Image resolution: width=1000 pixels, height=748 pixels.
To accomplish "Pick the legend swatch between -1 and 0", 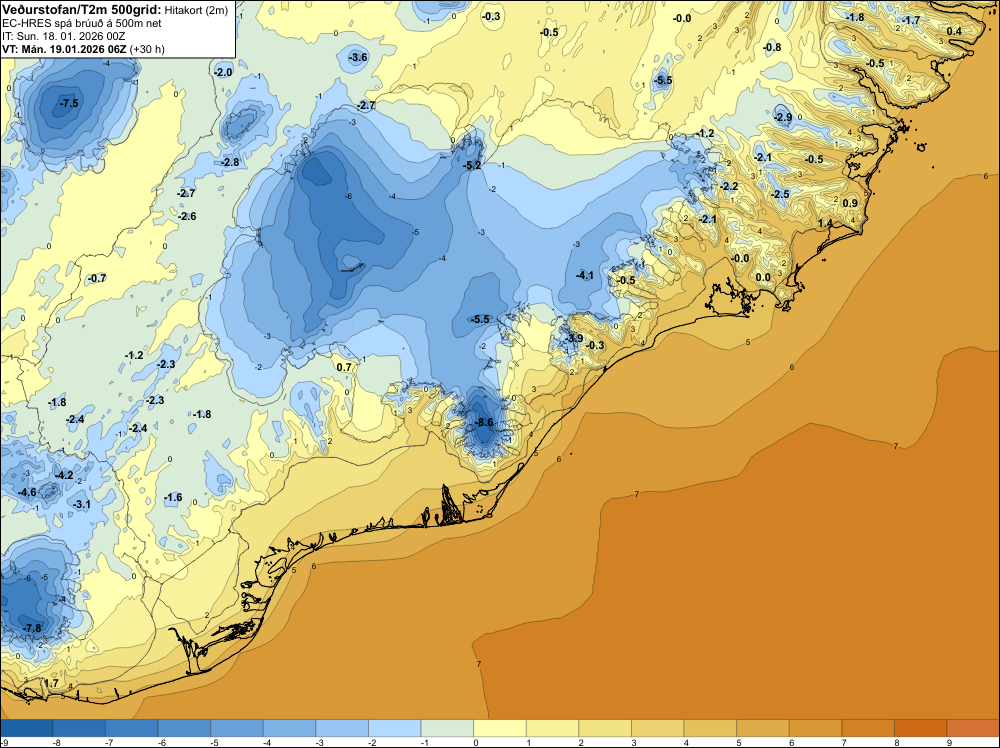I will 447,728.
